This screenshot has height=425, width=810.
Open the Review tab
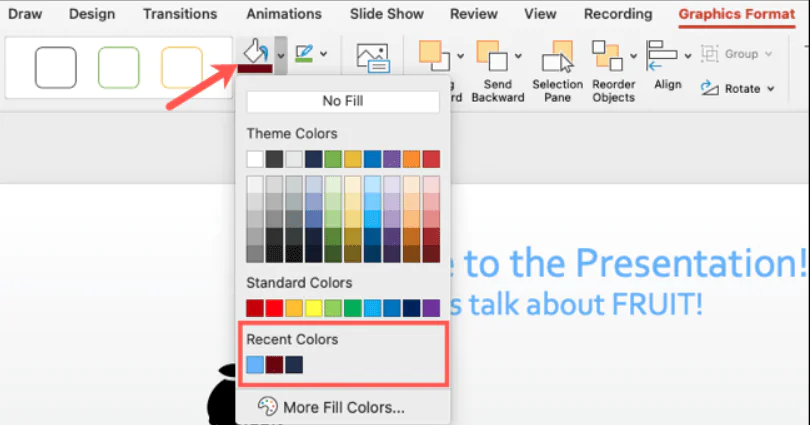coord(474,14)
